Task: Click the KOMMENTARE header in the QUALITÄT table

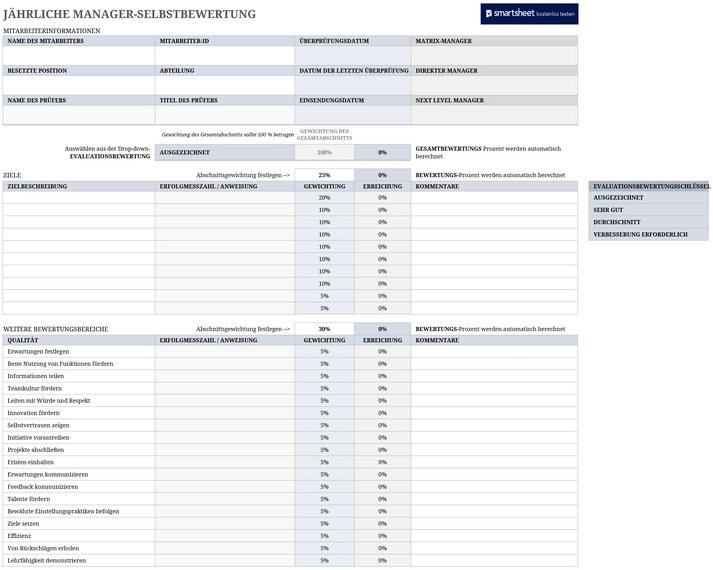Action: click(x=494, y=340)
